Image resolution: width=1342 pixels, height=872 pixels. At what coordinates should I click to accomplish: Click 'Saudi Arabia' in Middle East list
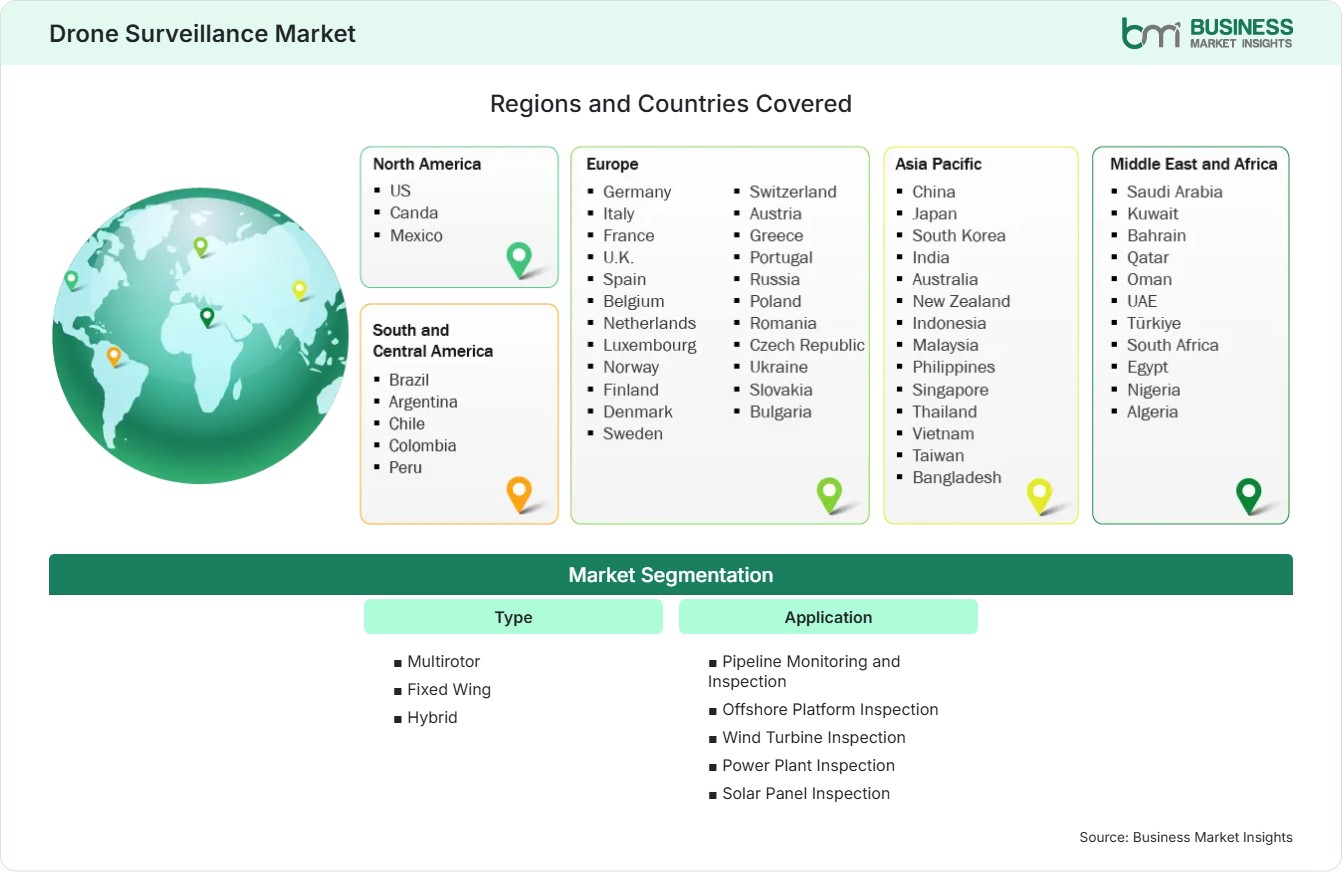pos(1175,192)
